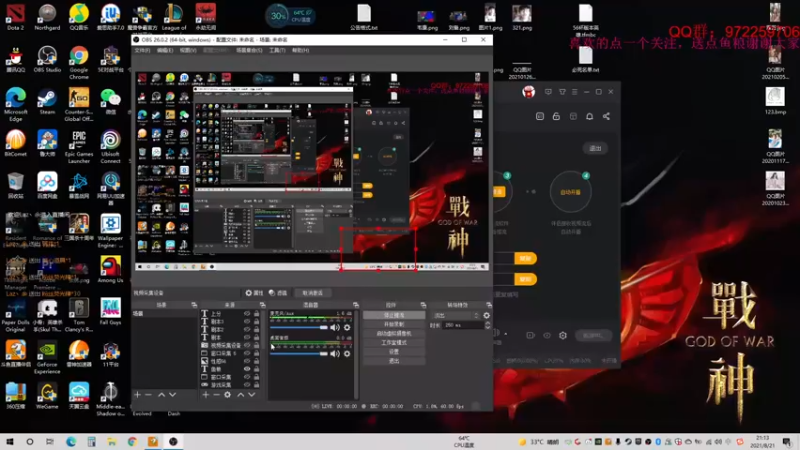
Task: Pop out Scenes dock via header icon
Action: [x=194, y=305]
